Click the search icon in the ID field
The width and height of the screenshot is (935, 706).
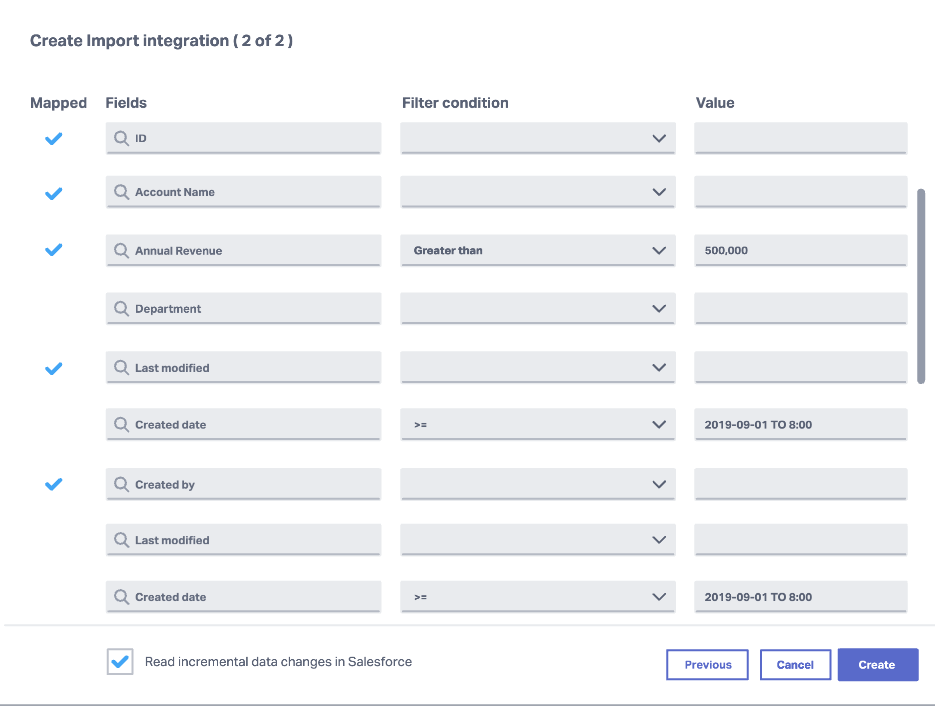point(122,137)
